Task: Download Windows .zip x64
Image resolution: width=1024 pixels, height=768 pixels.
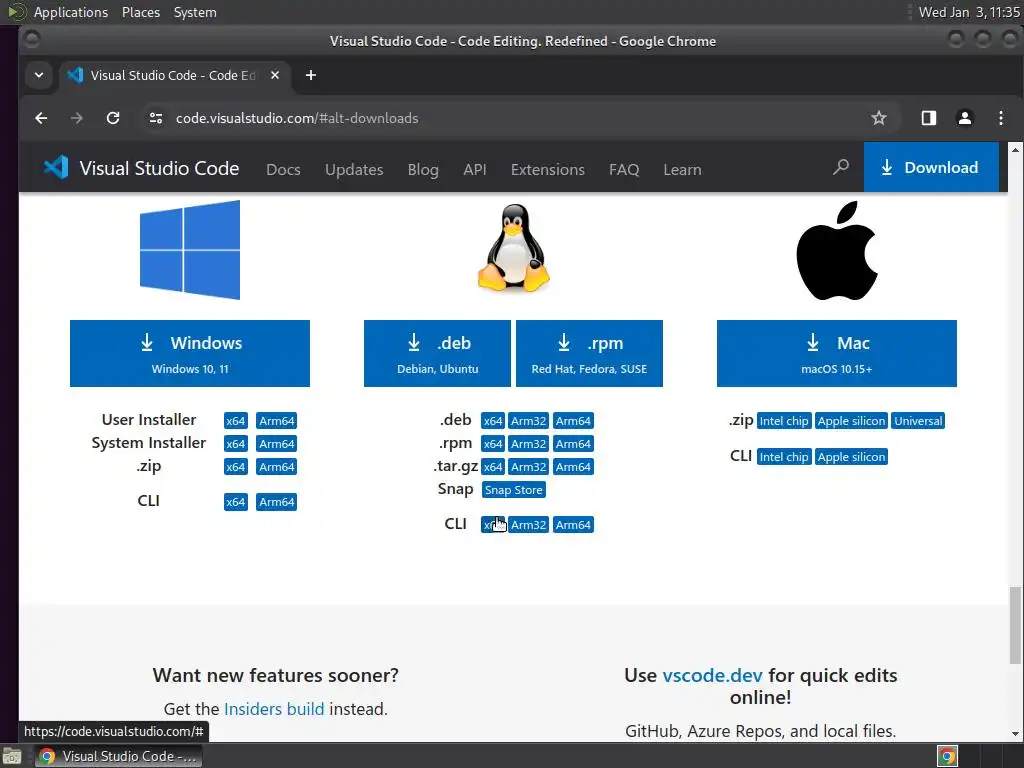Action: [236, 467]
